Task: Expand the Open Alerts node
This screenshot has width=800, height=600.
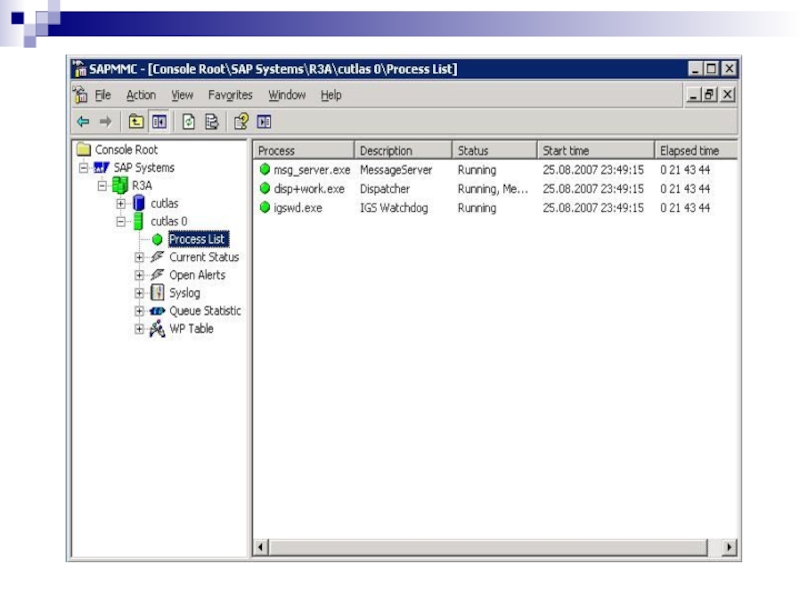Action: pyautogui.click(x=139, y=275)
